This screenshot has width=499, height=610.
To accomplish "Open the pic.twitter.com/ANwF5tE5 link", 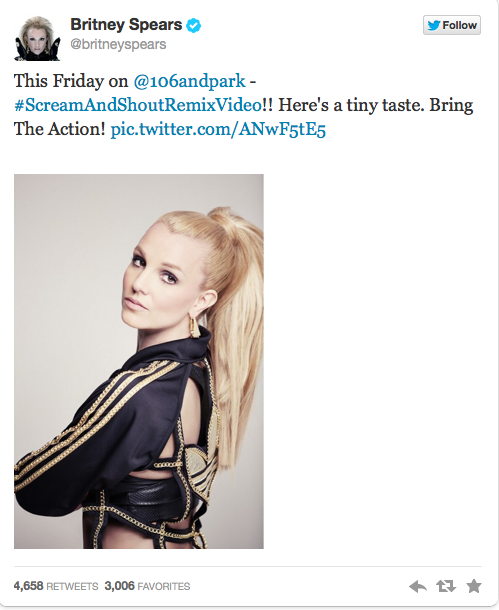I will [218, 129].
